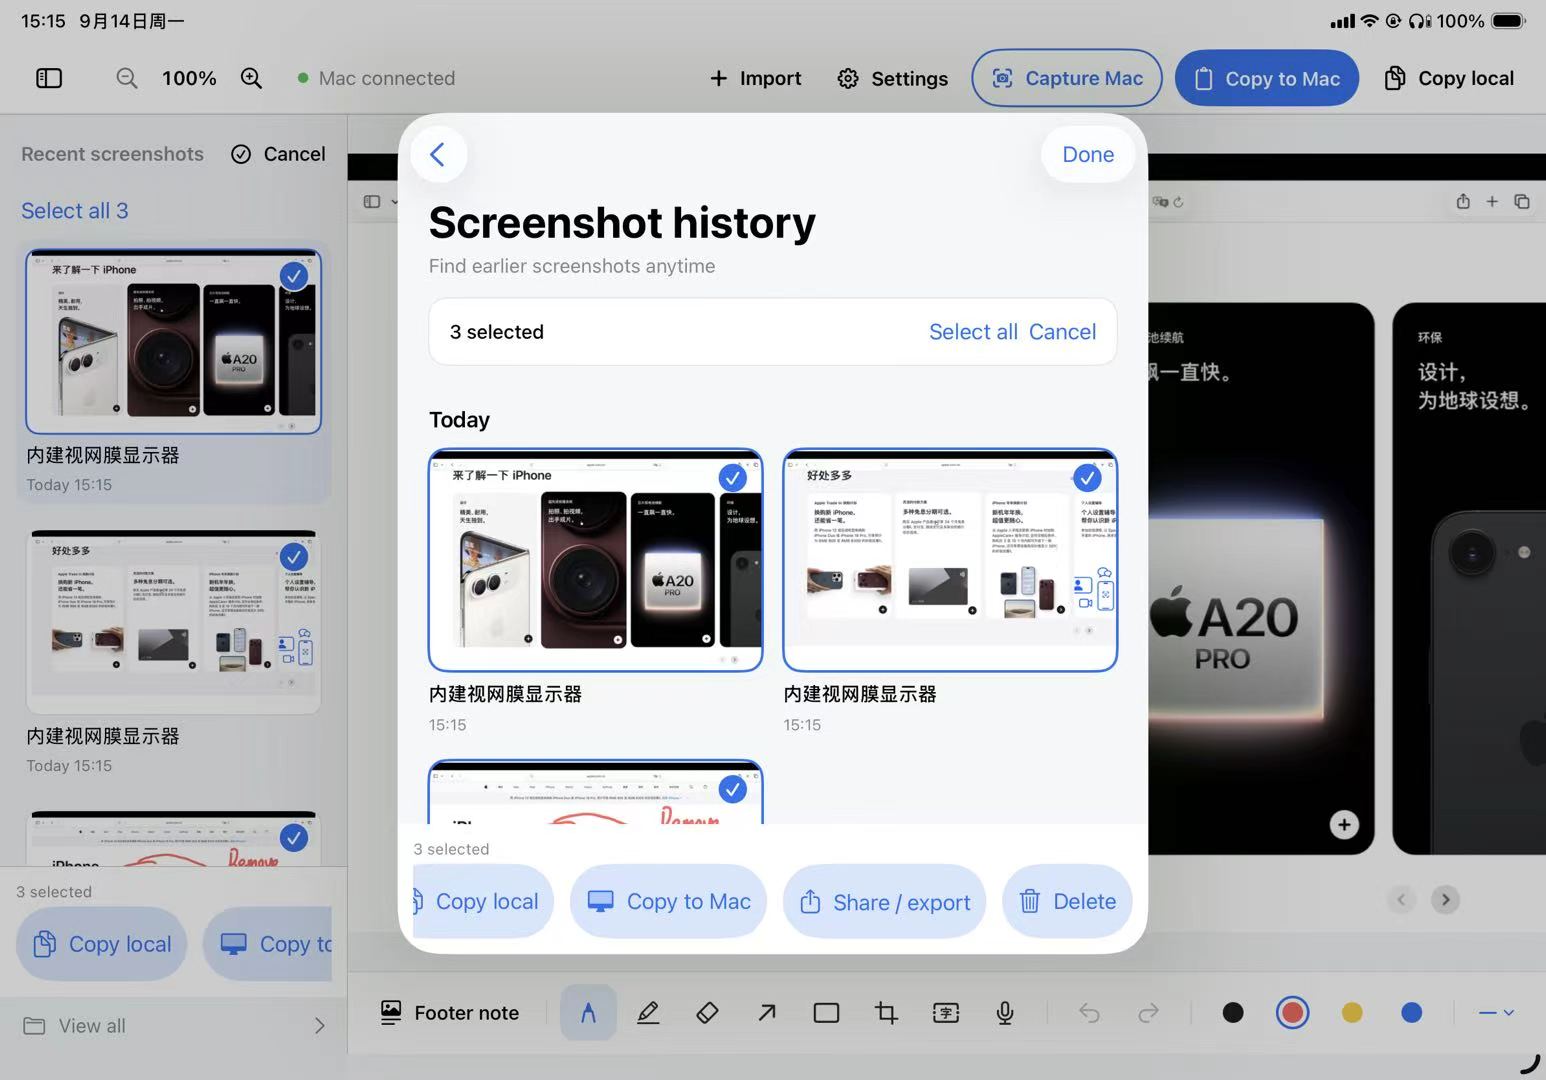Click the next arrow below the cards
Viewport: 1546px width, 1080px height.
pos(1445,900)
